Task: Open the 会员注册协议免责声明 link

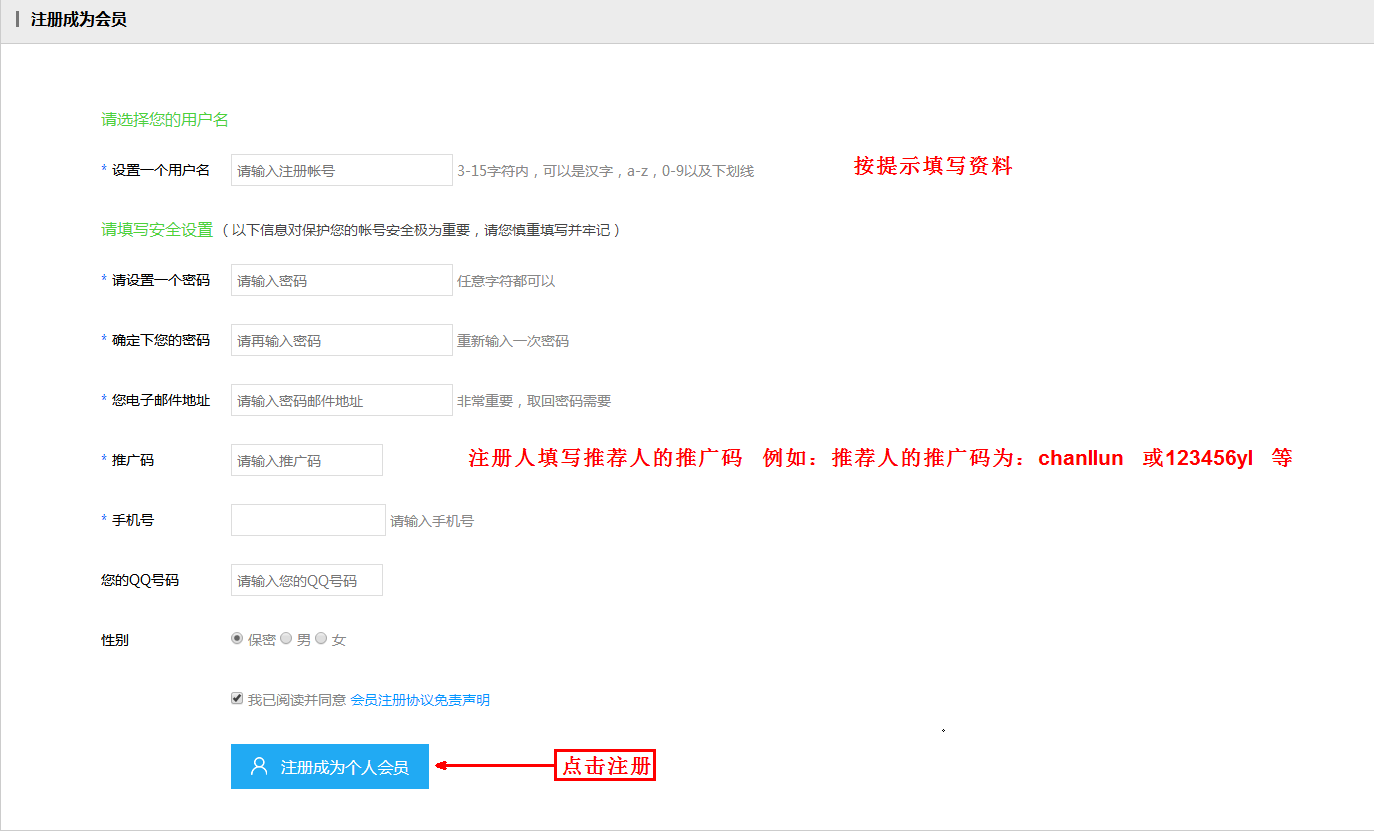Action: [420, 700]
